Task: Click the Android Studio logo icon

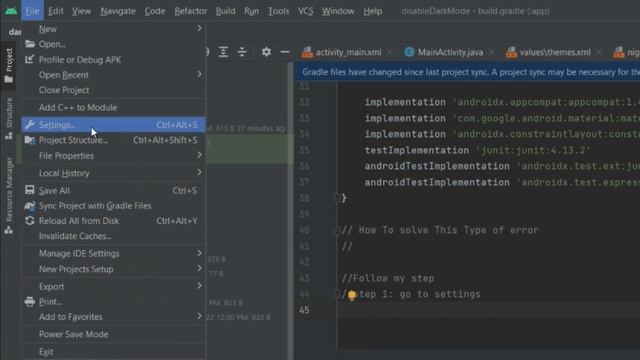Action: tap(11, 11)
